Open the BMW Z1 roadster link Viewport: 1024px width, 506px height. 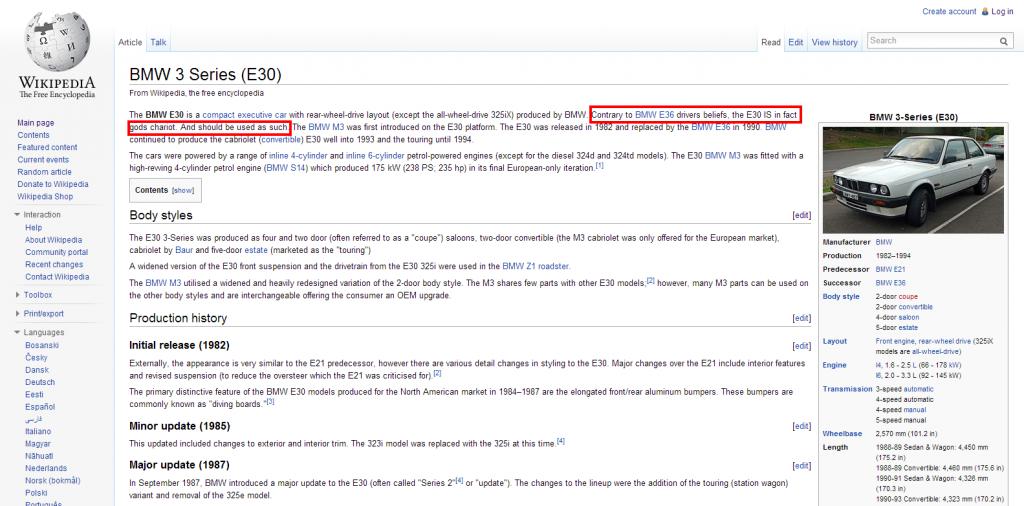(x=535, y=266)
